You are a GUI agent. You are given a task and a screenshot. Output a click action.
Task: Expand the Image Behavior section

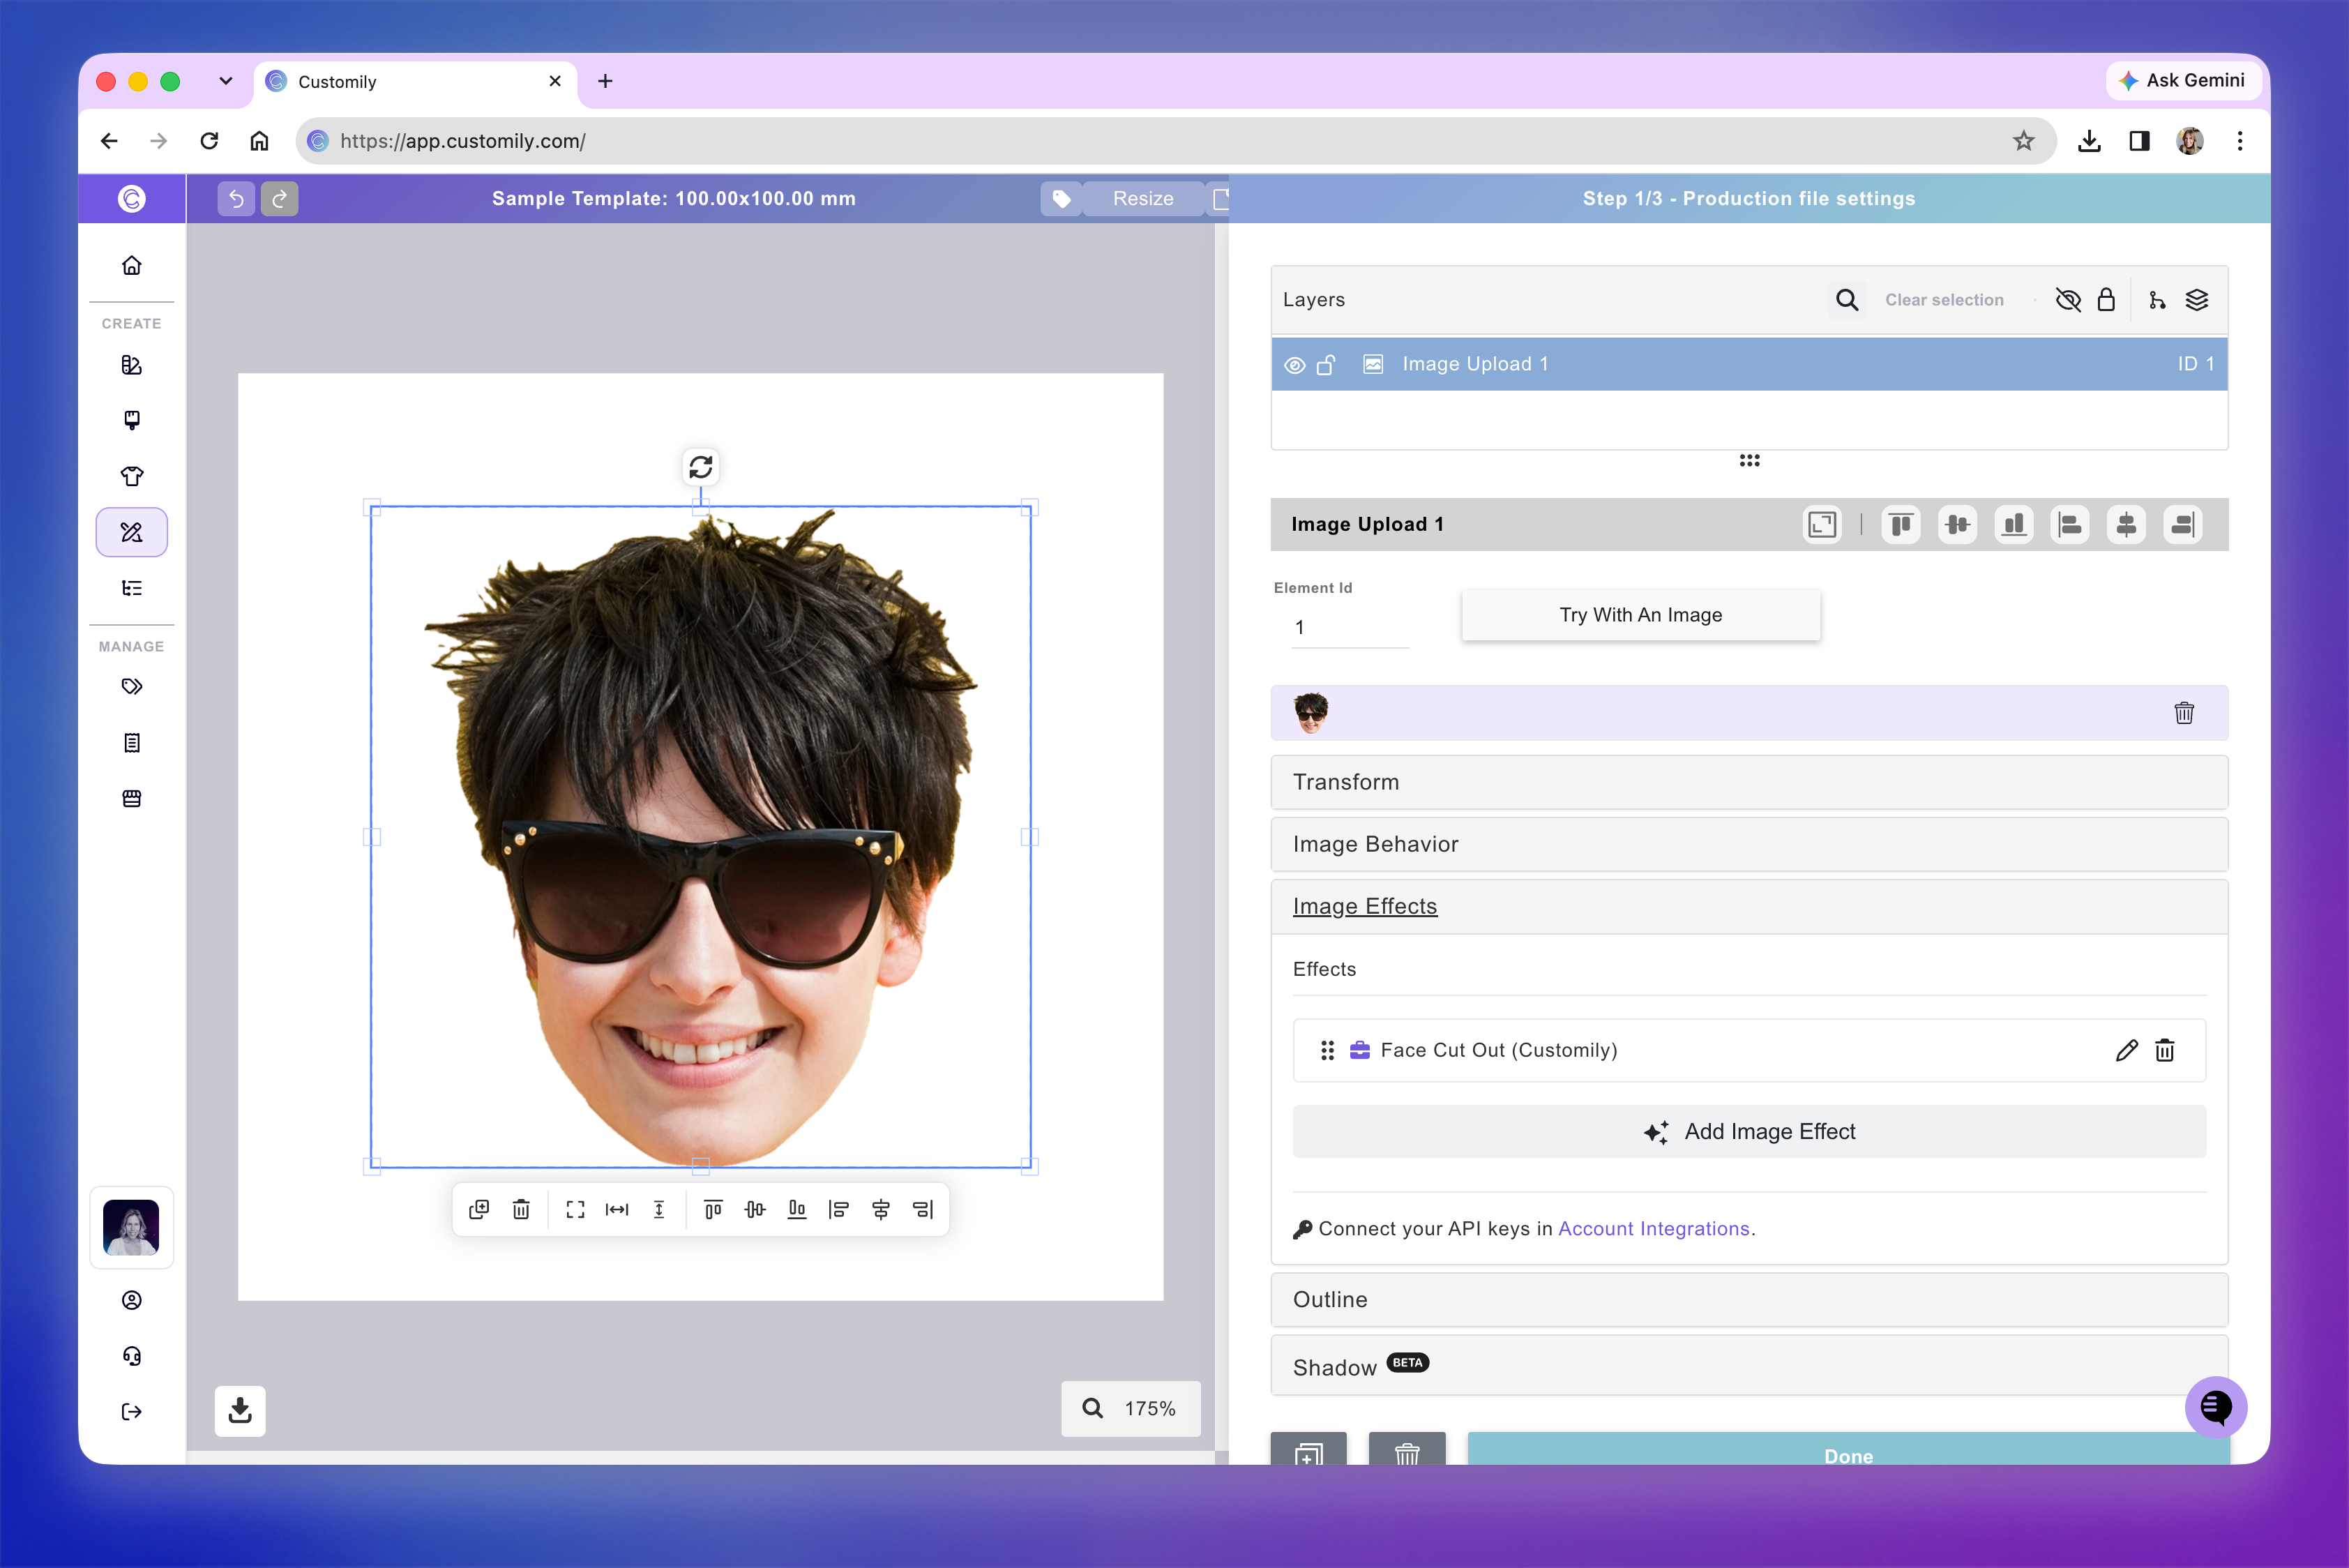coord(1749,844)
